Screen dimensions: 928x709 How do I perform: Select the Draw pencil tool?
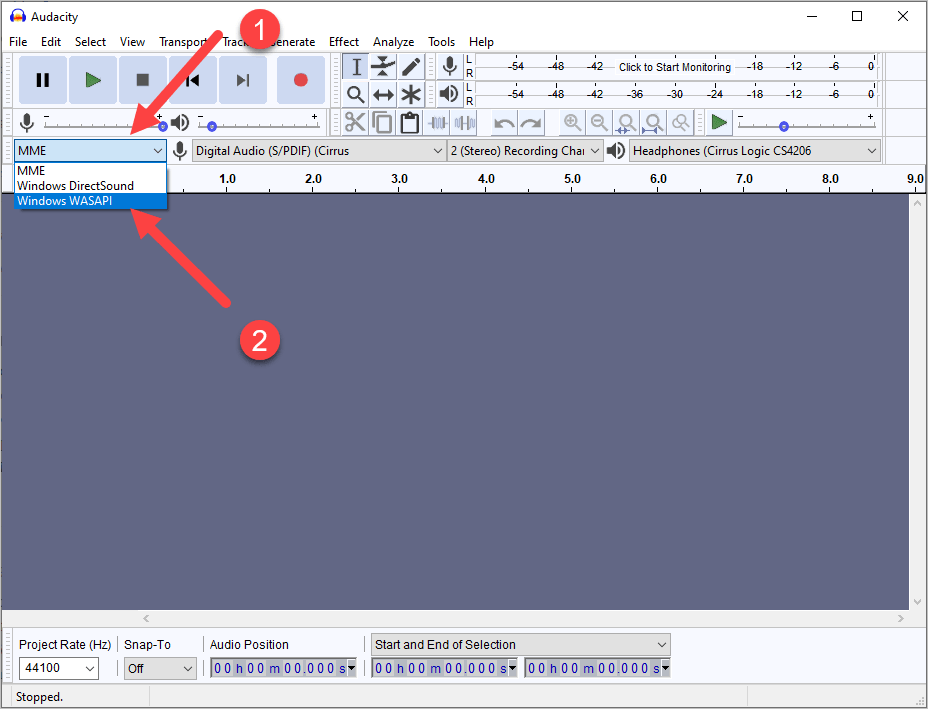[x=411, y=66]
